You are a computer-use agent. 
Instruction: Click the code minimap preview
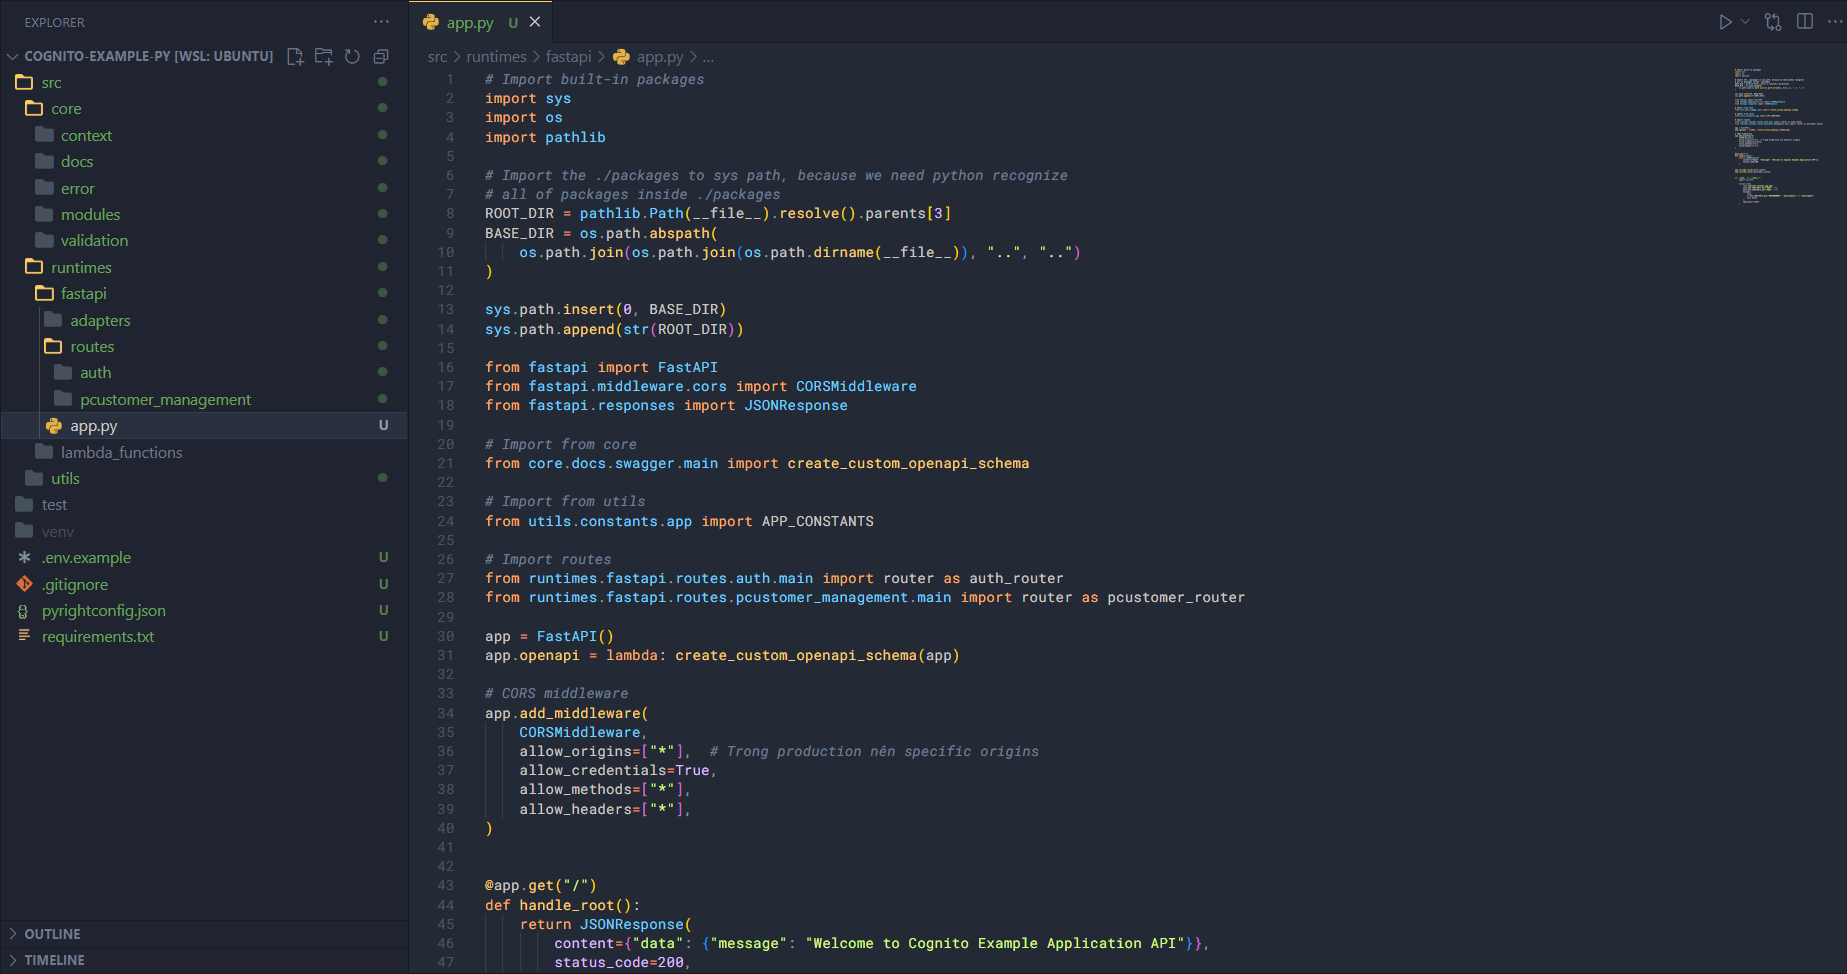pos(1776,135)
